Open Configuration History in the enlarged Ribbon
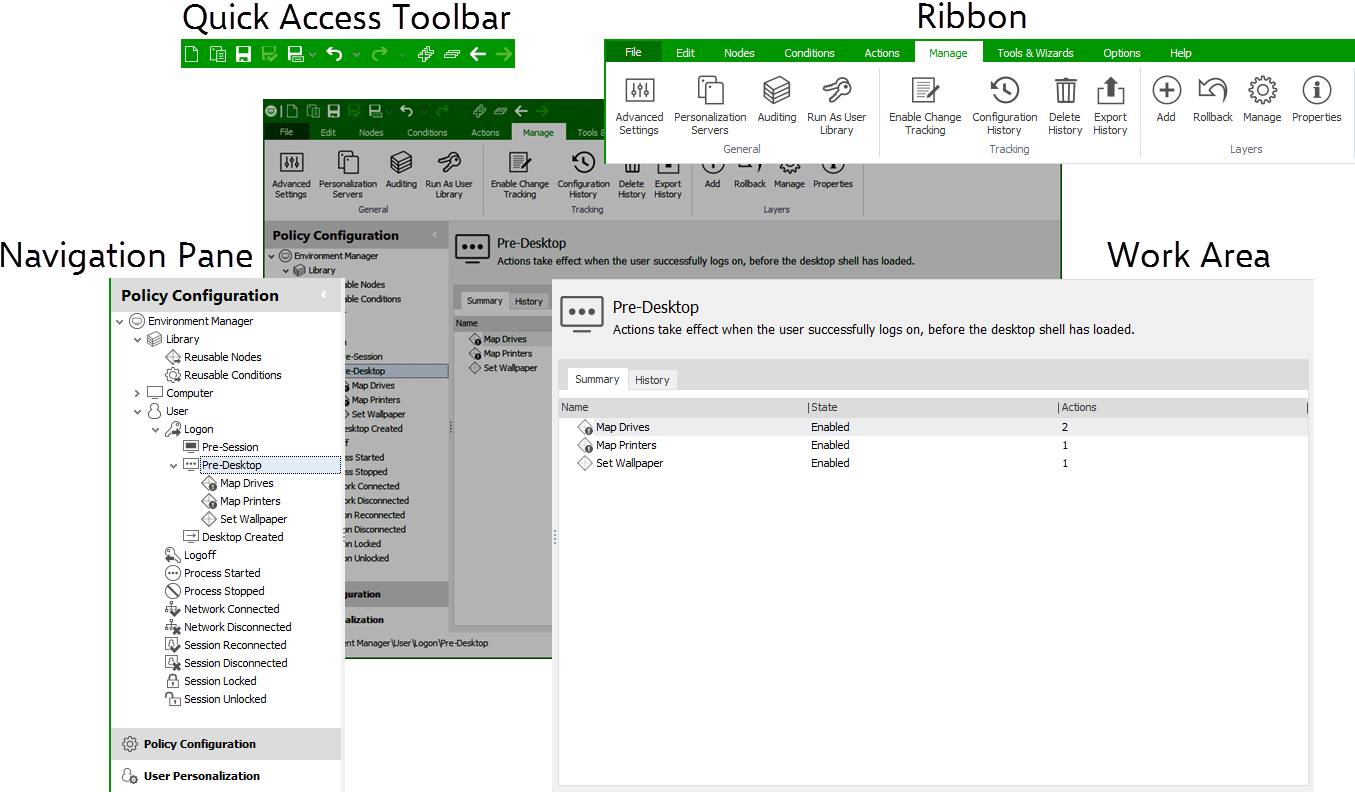This screenshot has height=792, width=1355. 1005,106
